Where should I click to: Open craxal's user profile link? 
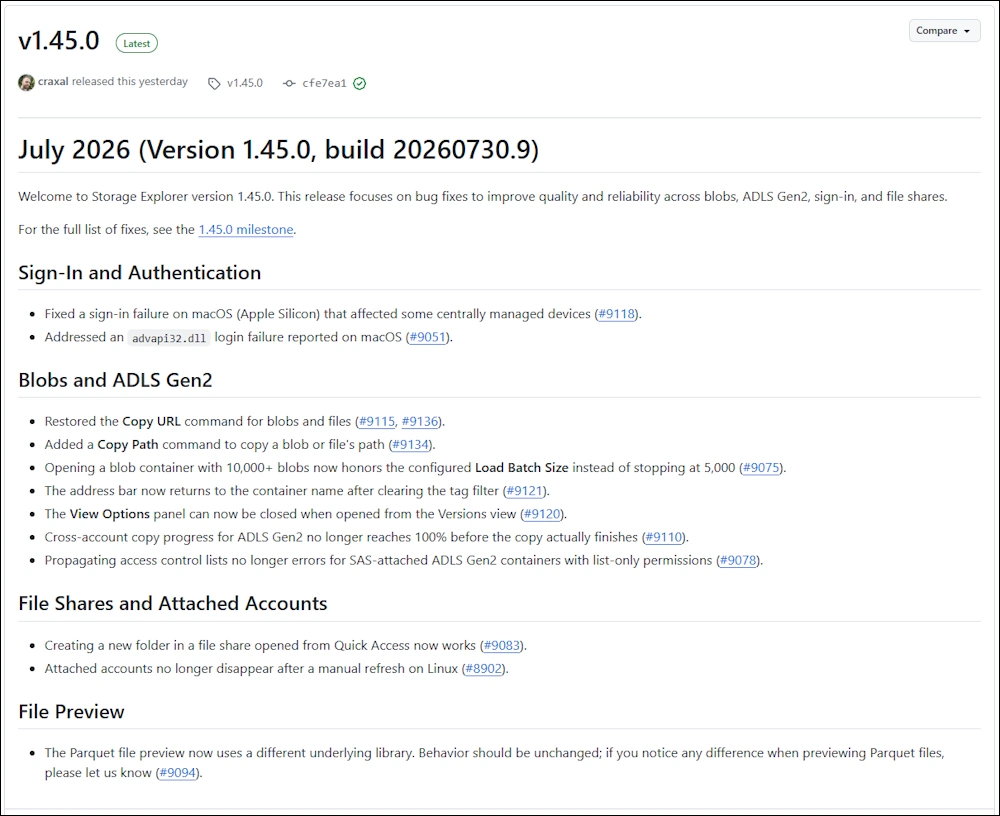(x=53, y=82)
